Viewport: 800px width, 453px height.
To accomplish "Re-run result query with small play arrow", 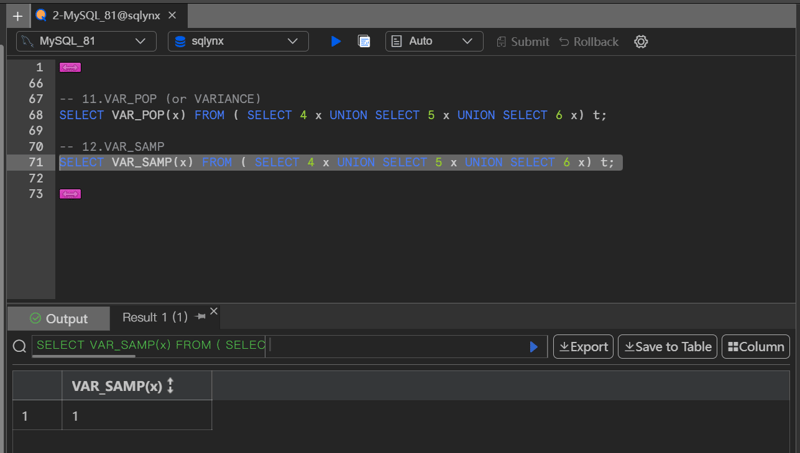I will [534, 347].
